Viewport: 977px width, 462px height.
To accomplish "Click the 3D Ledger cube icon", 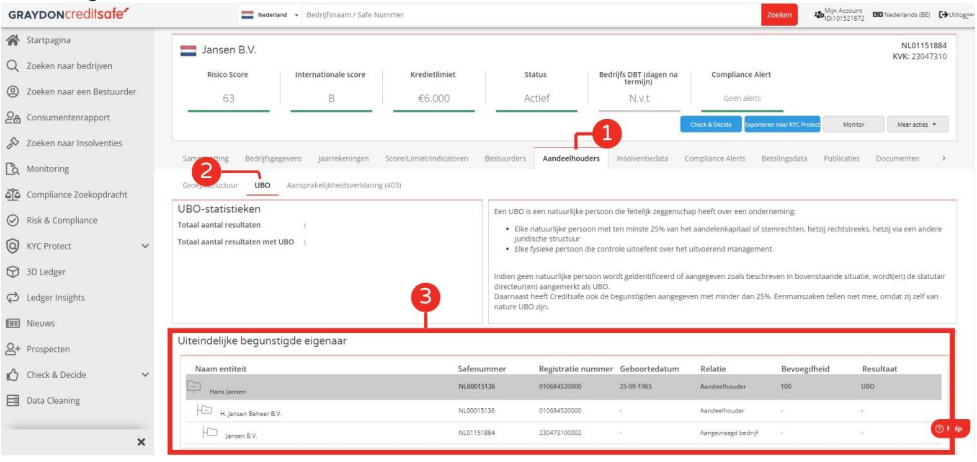I will coord(12,272).
